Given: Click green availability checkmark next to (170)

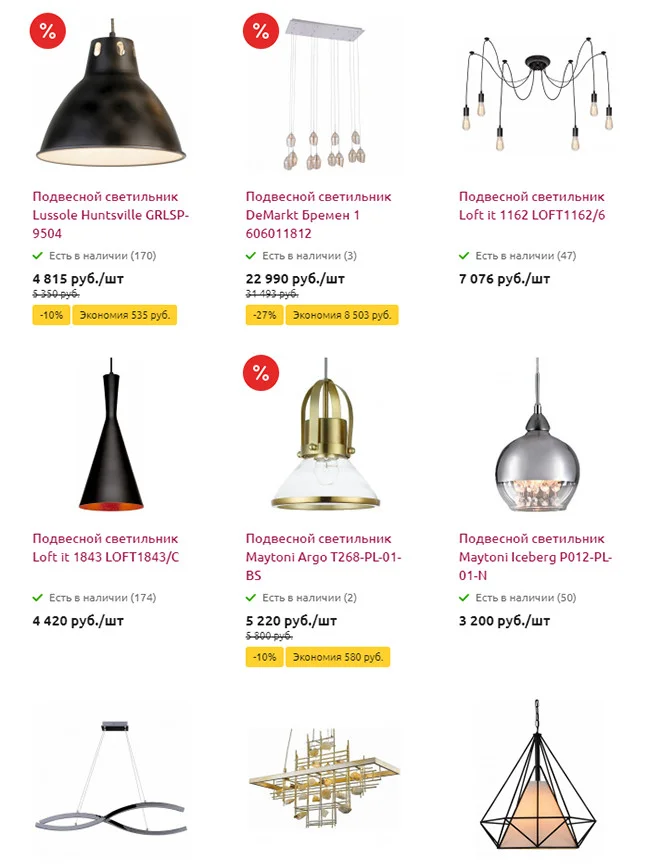Looking at the screenshot, I should tap(38, 255).
